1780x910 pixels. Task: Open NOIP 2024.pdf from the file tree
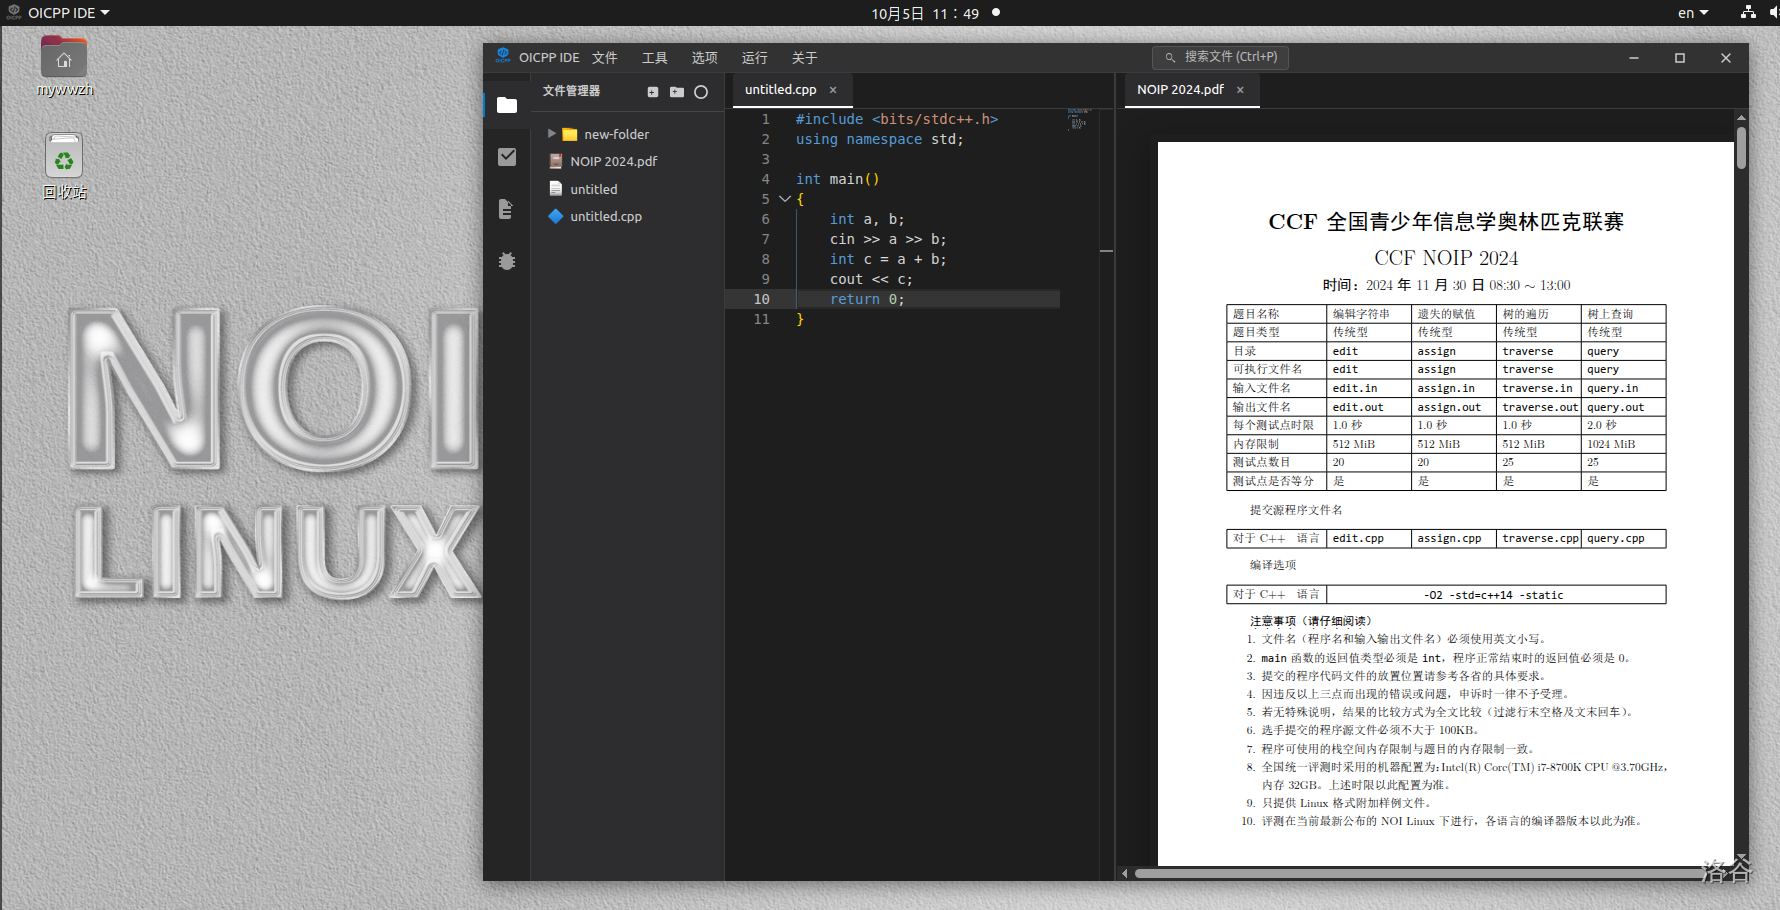[613, 161]
